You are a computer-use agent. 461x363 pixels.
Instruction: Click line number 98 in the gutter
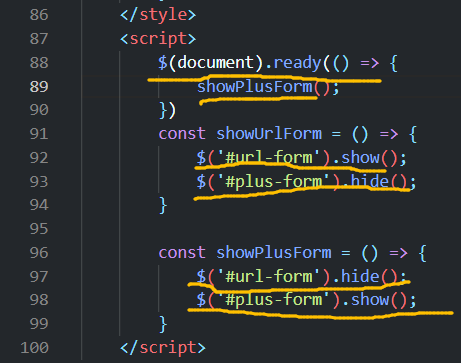pyautogui.click(x=39, y=300)
